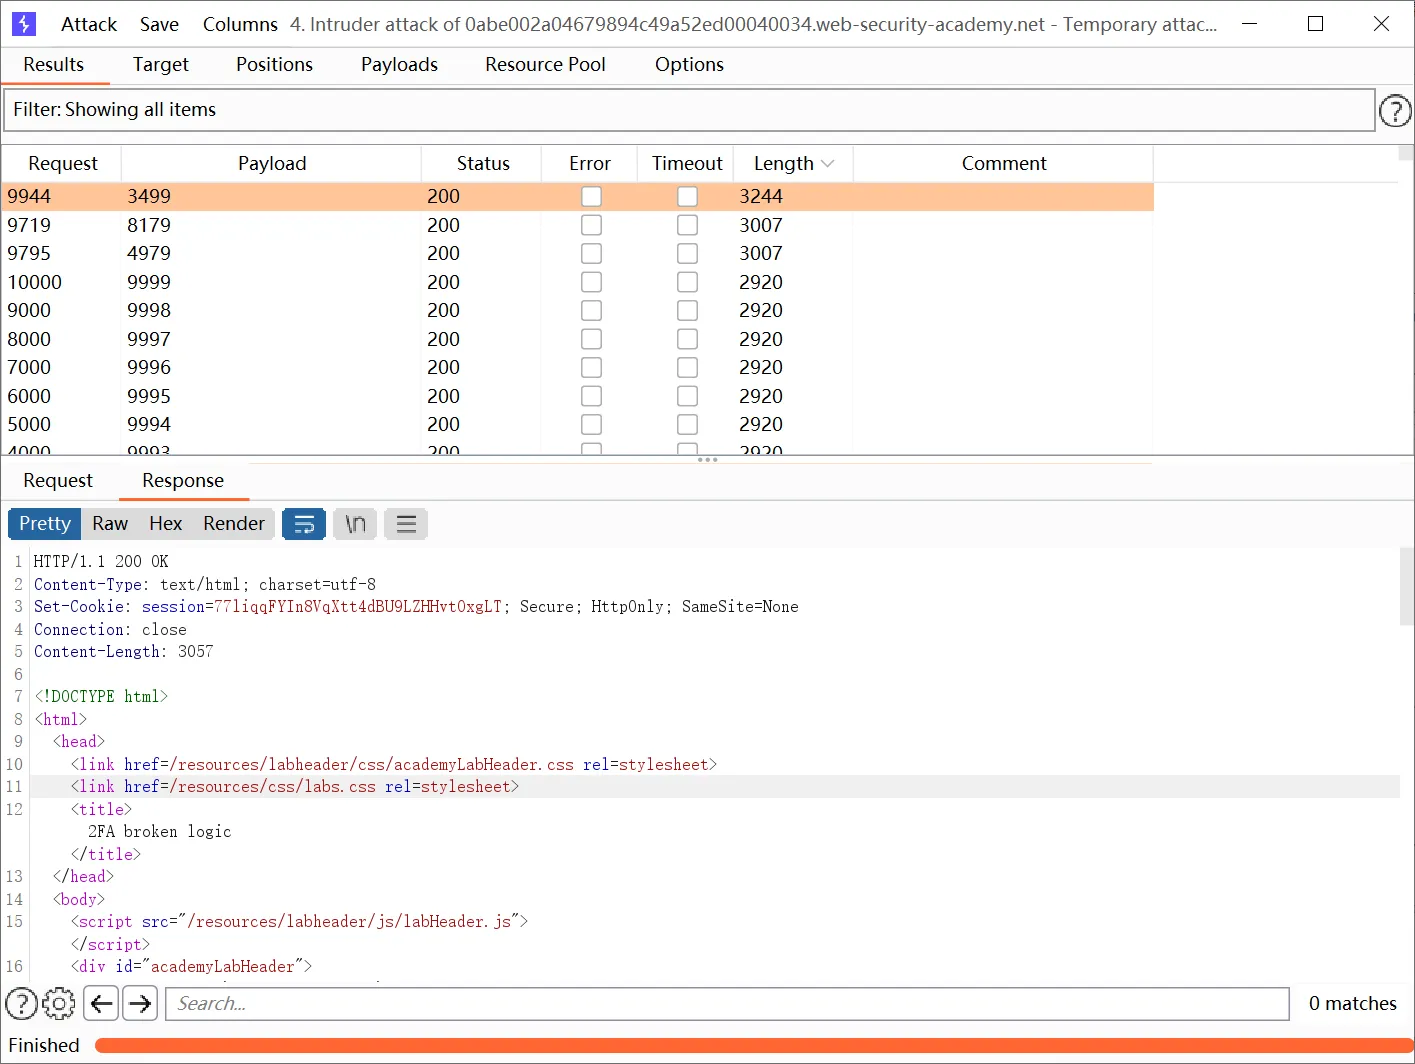1415x1064 pixels.
Task: Open the Attack menu
Action: click(x=89, y=24)
